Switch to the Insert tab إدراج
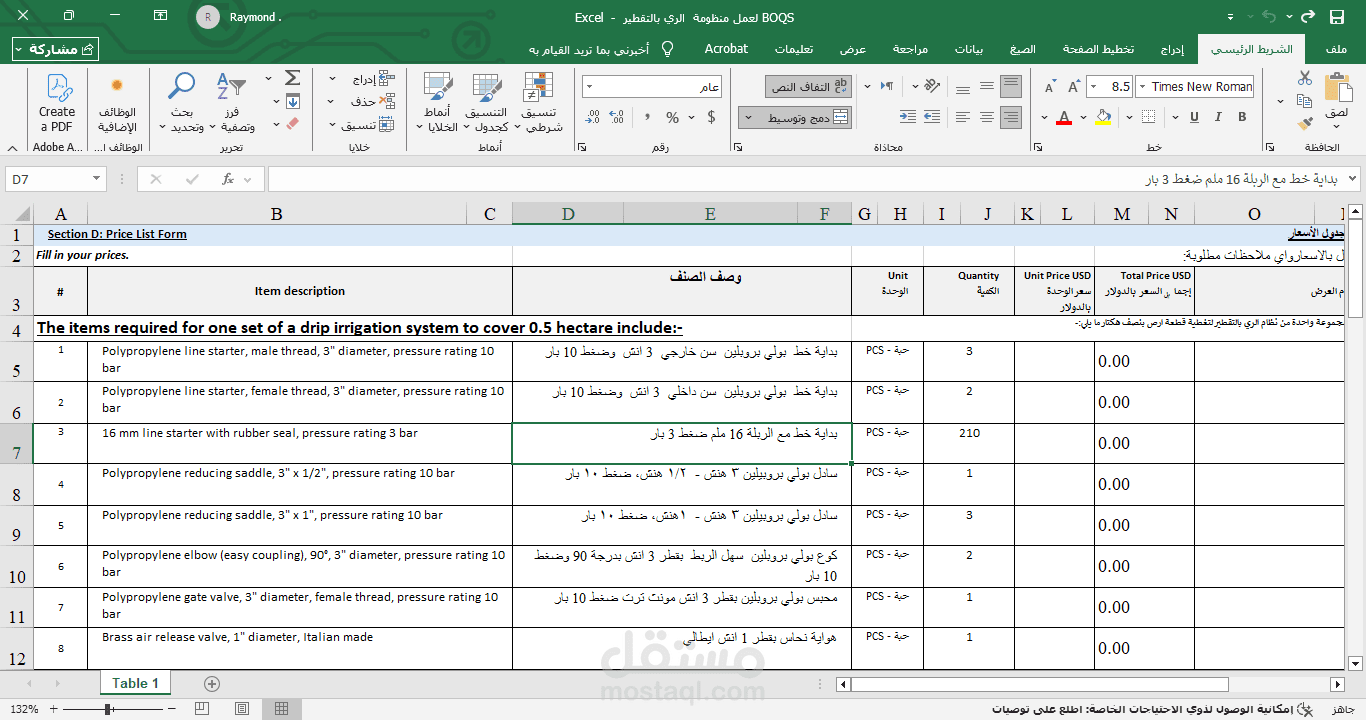This screenshot has width=1366, height=720. click(1173, 49)
